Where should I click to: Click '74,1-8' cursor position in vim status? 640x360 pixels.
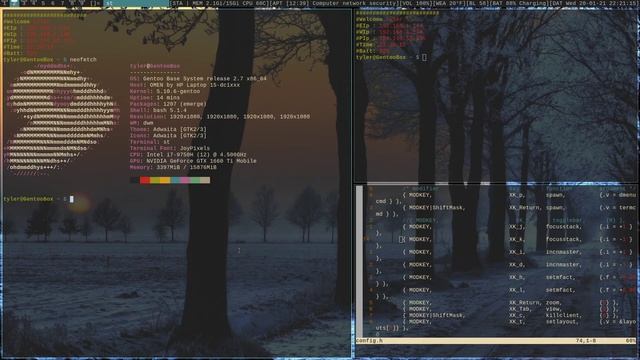tap(586, 340)
